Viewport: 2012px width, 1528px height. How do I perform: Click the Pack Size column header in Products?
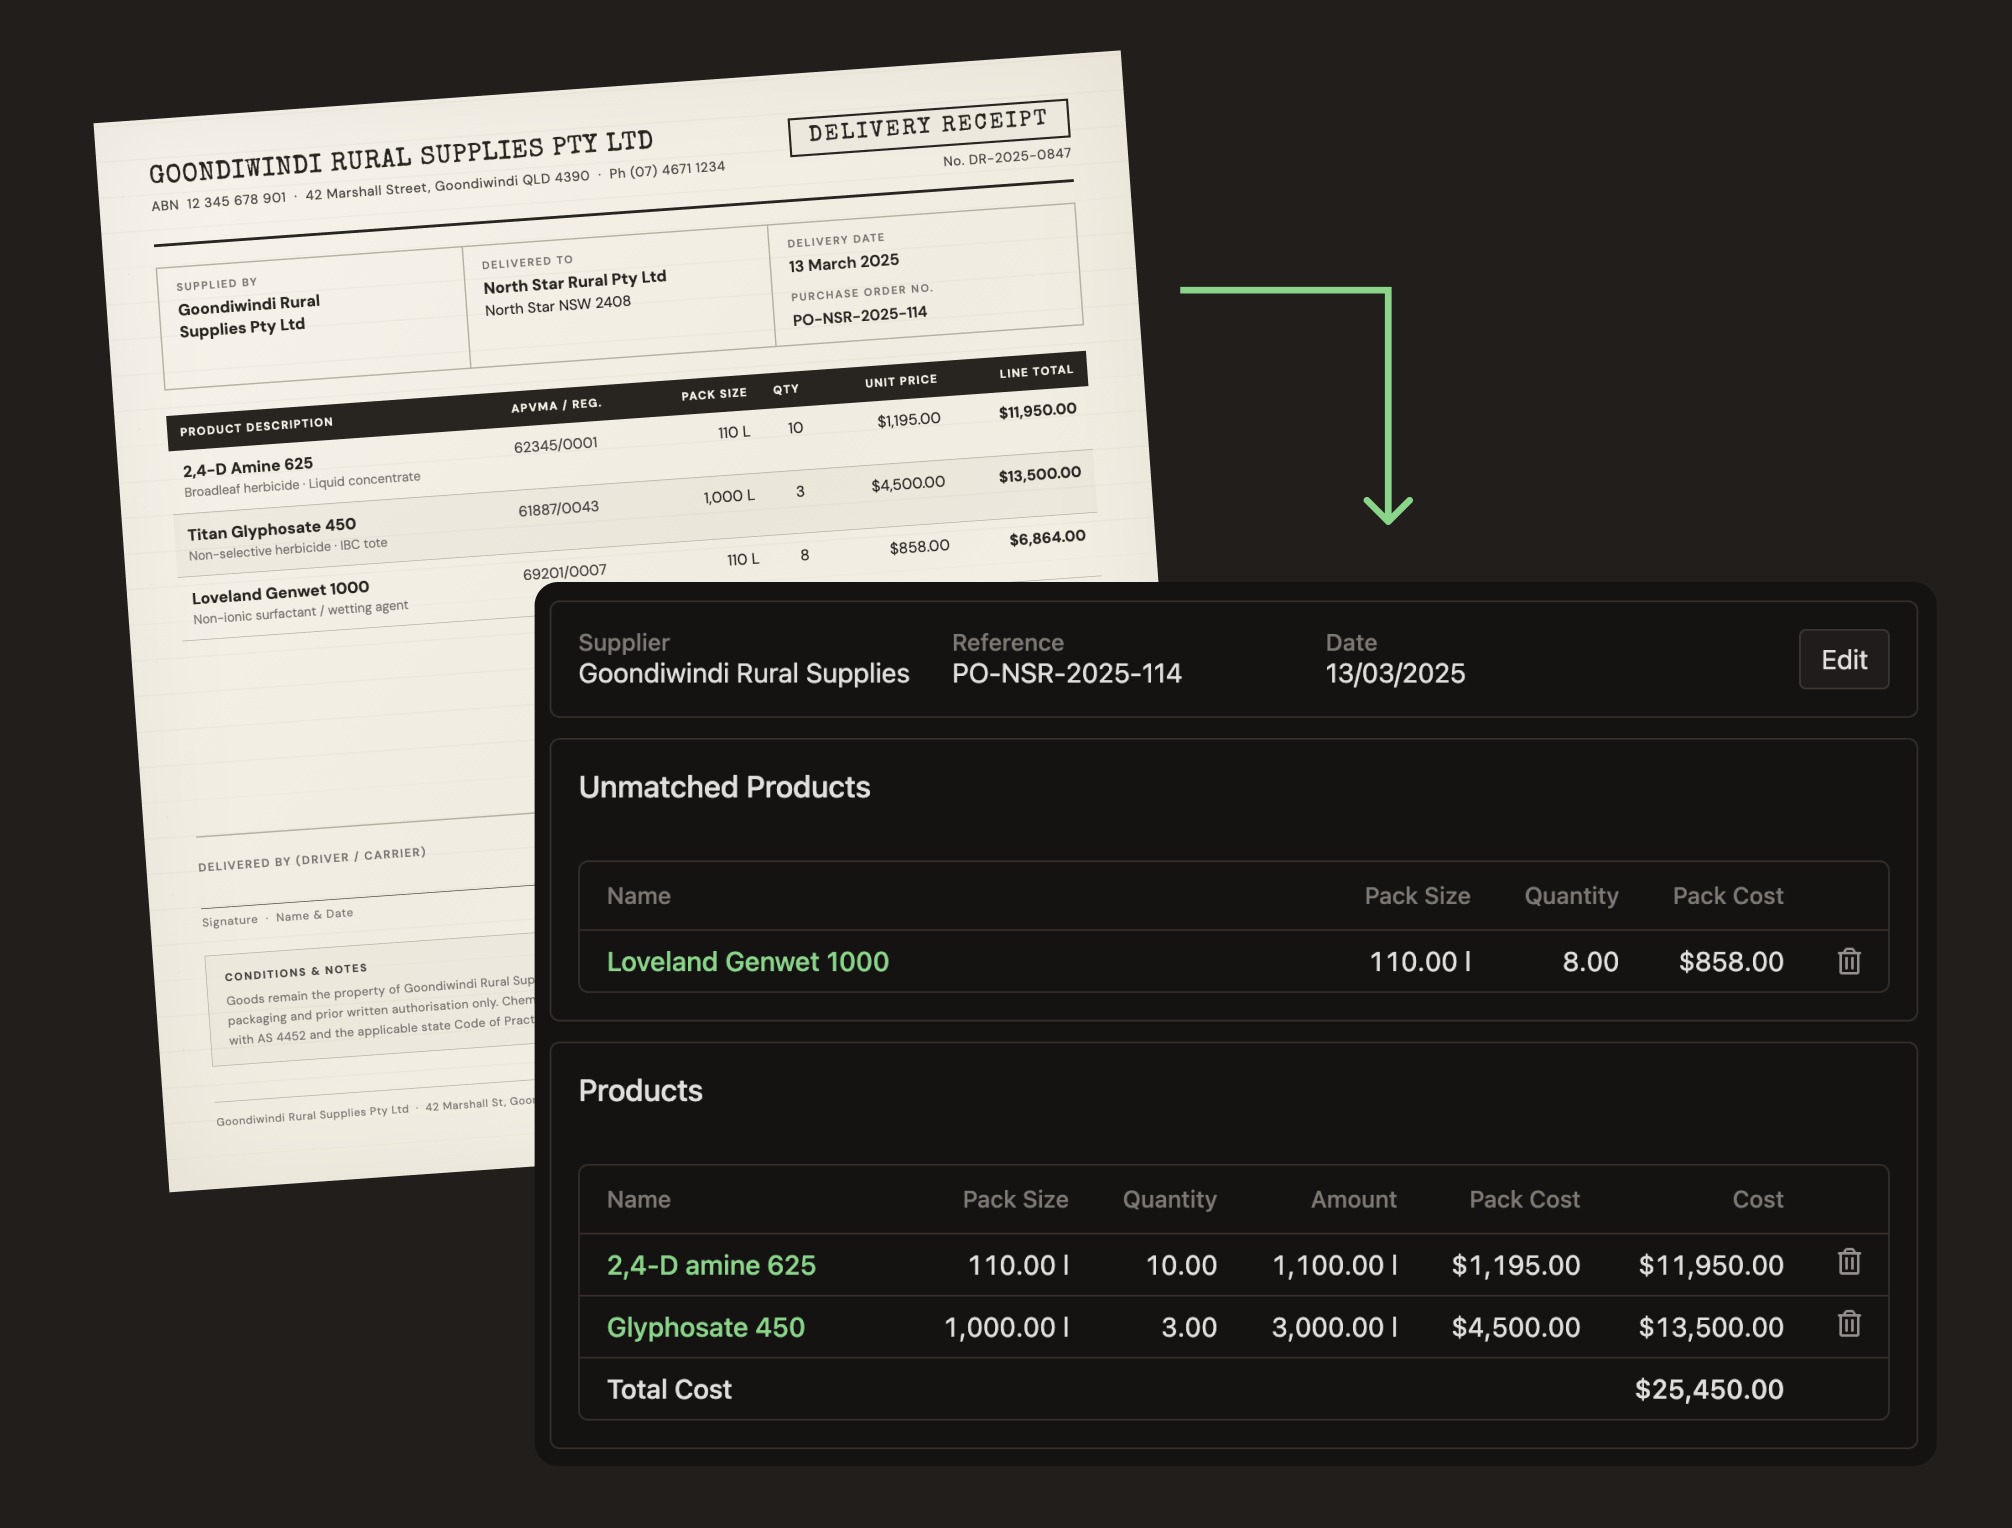(1015, 1199)
